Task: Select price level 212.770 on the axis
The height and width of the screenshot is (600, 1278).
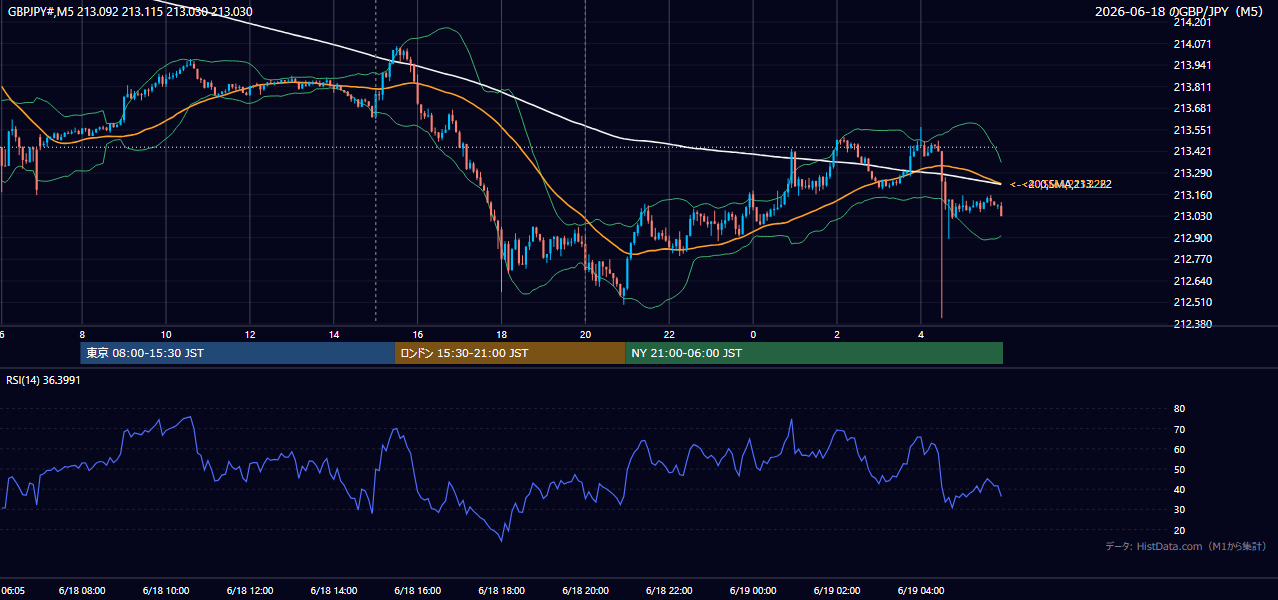Action: click(x=1192, y=259)
